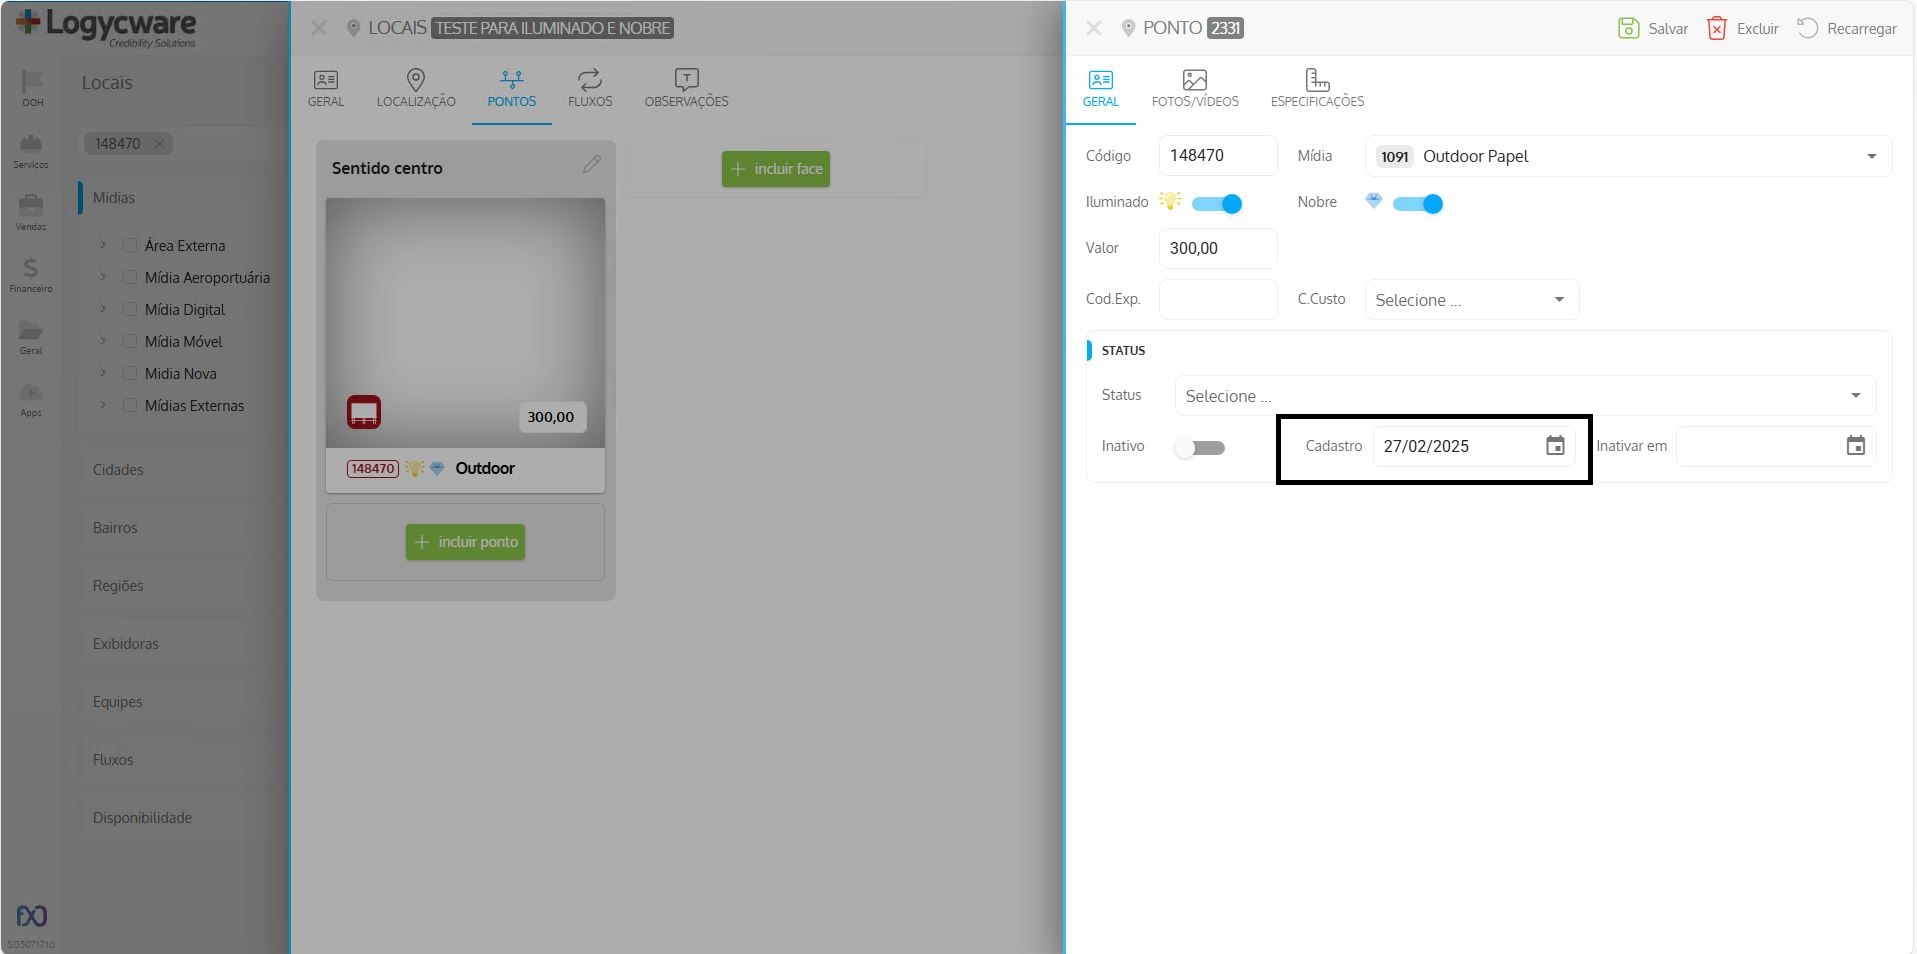Disable the Iluminado toggle
Screen dimensions: 1917x954
coord(1217,204)
